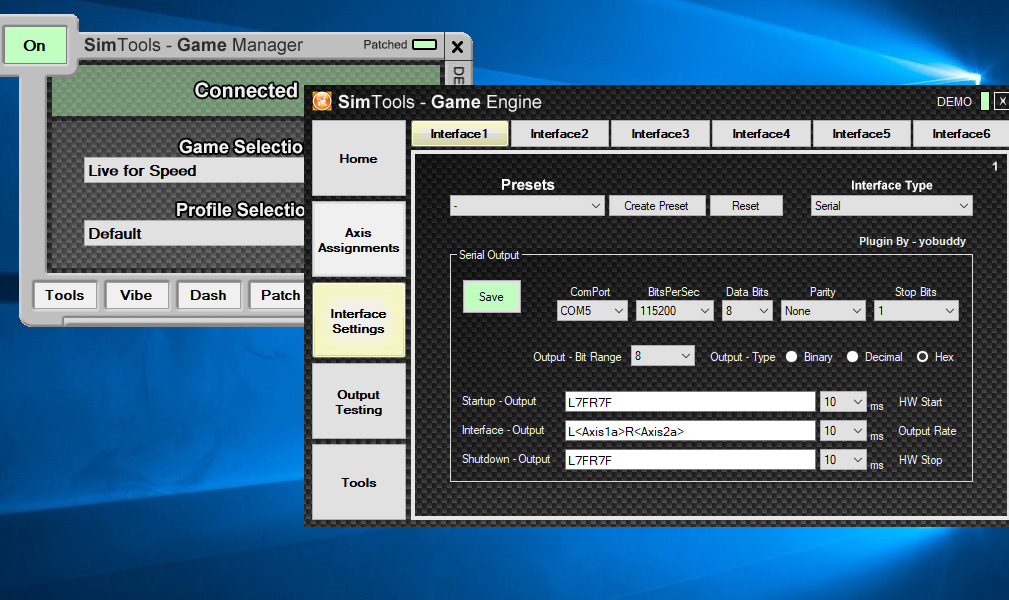
Task: Click the green Save button
Action: coord(492,297)
